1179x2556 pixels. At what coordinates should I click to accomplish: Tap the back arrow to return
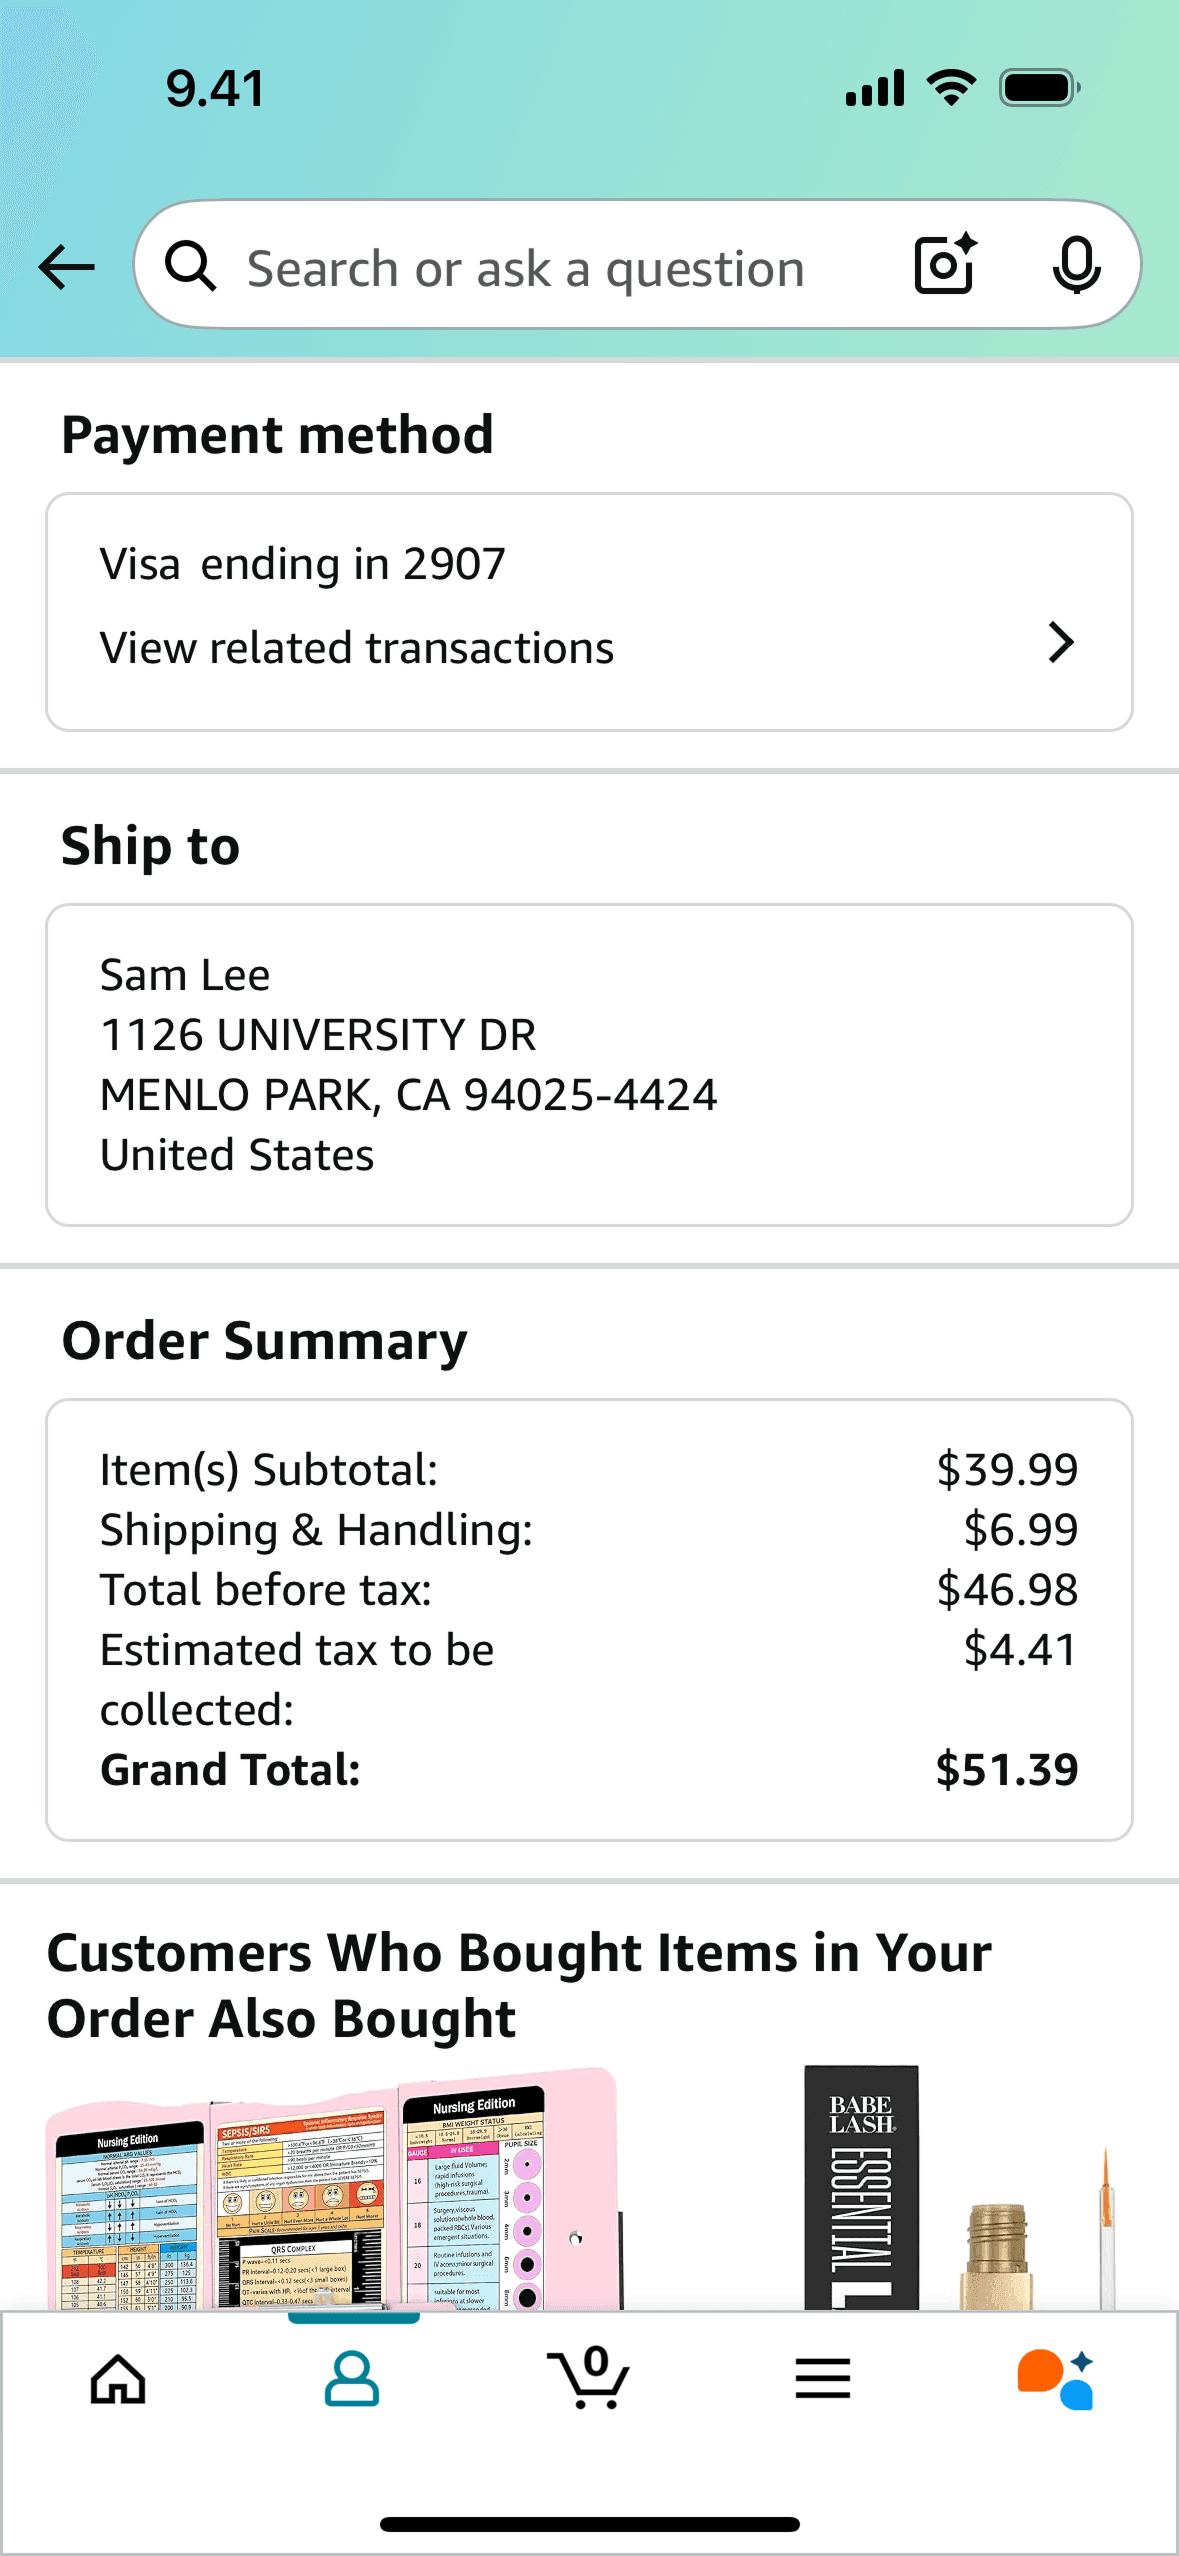(64, 266)
